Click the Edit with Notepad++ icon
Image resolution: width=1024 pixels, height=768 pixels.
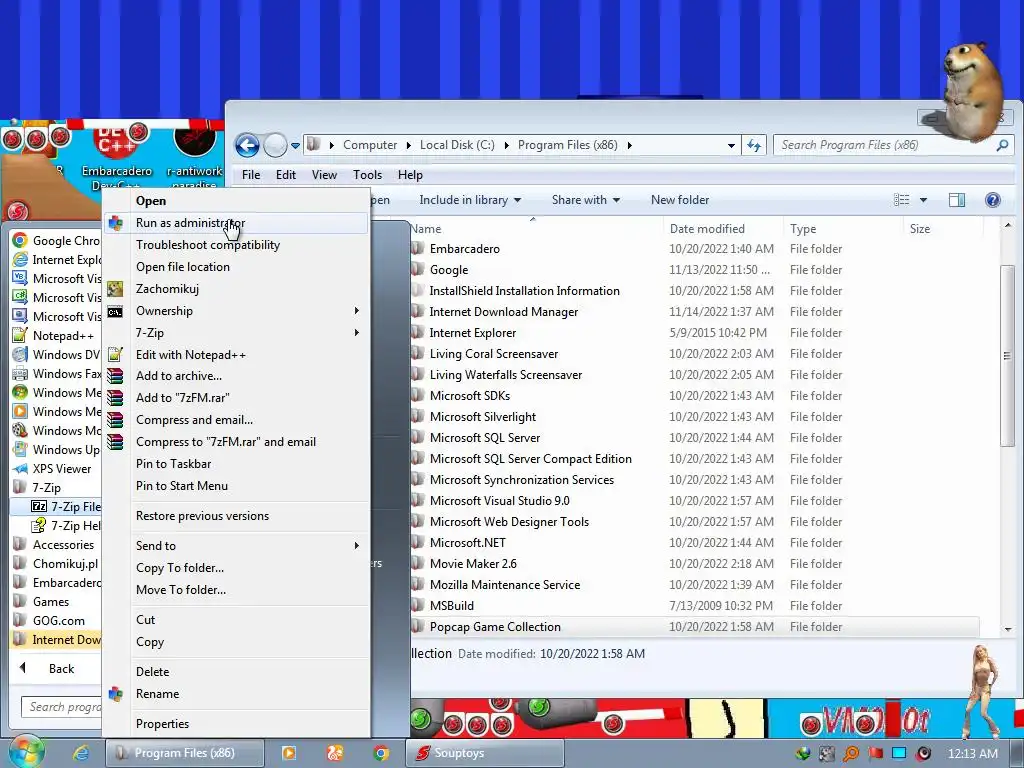point(115,355)
